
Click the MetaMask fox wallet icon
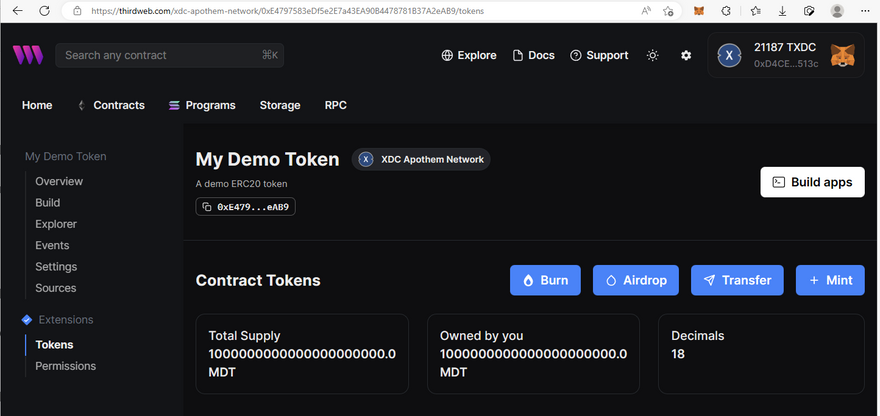(843, 56)
